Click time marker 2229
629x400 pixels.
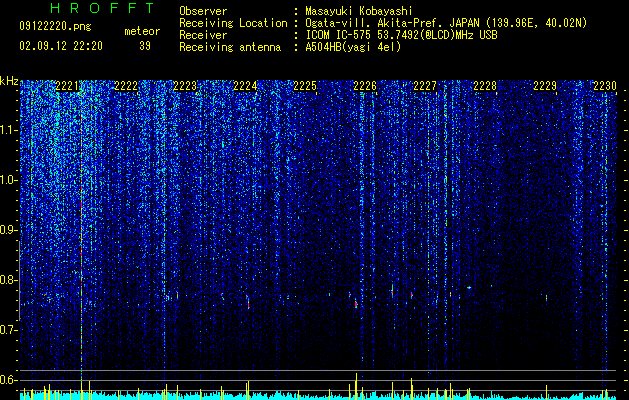(545, 86)
